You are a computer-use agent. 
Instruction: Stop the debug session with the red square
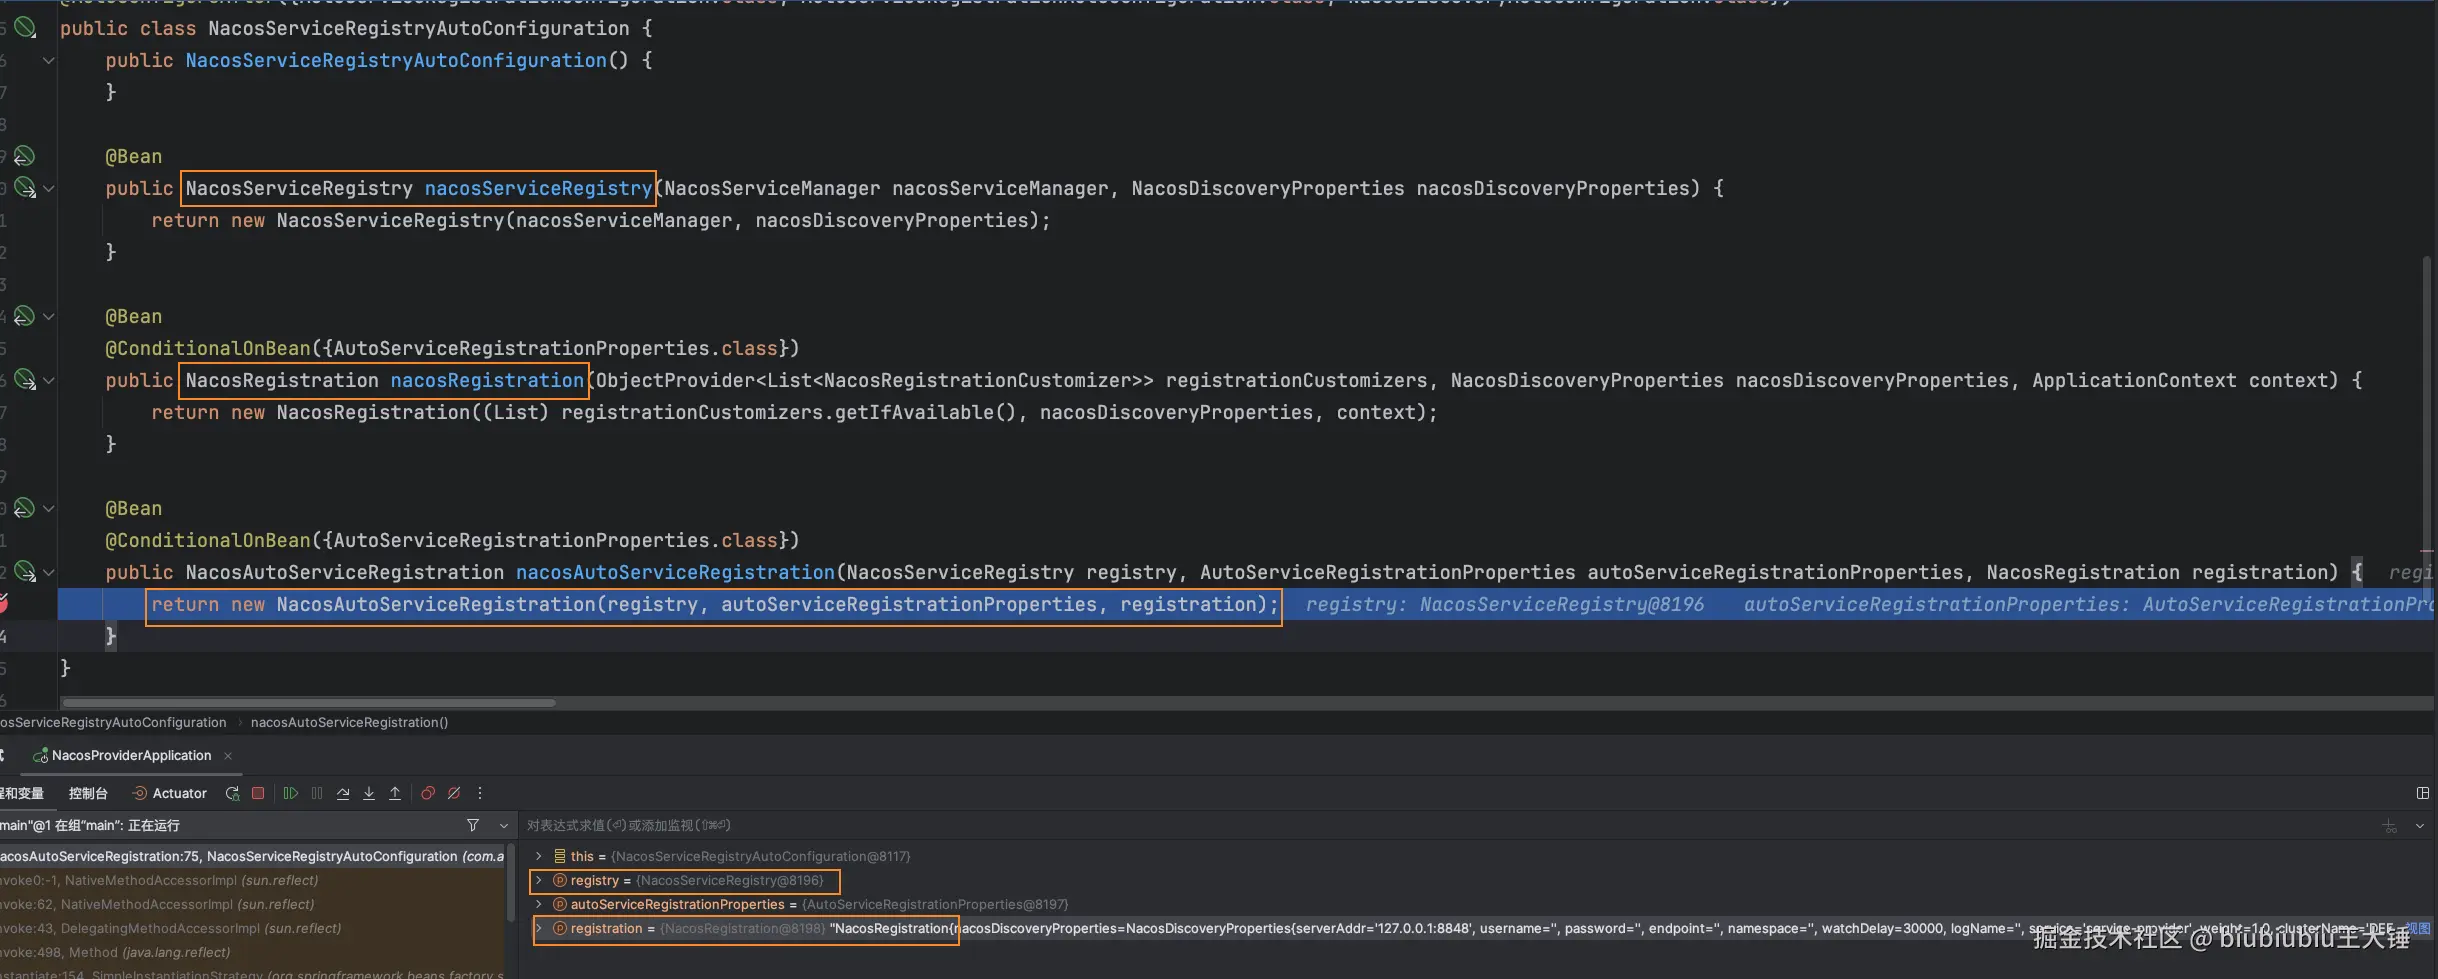click(258, 793)
